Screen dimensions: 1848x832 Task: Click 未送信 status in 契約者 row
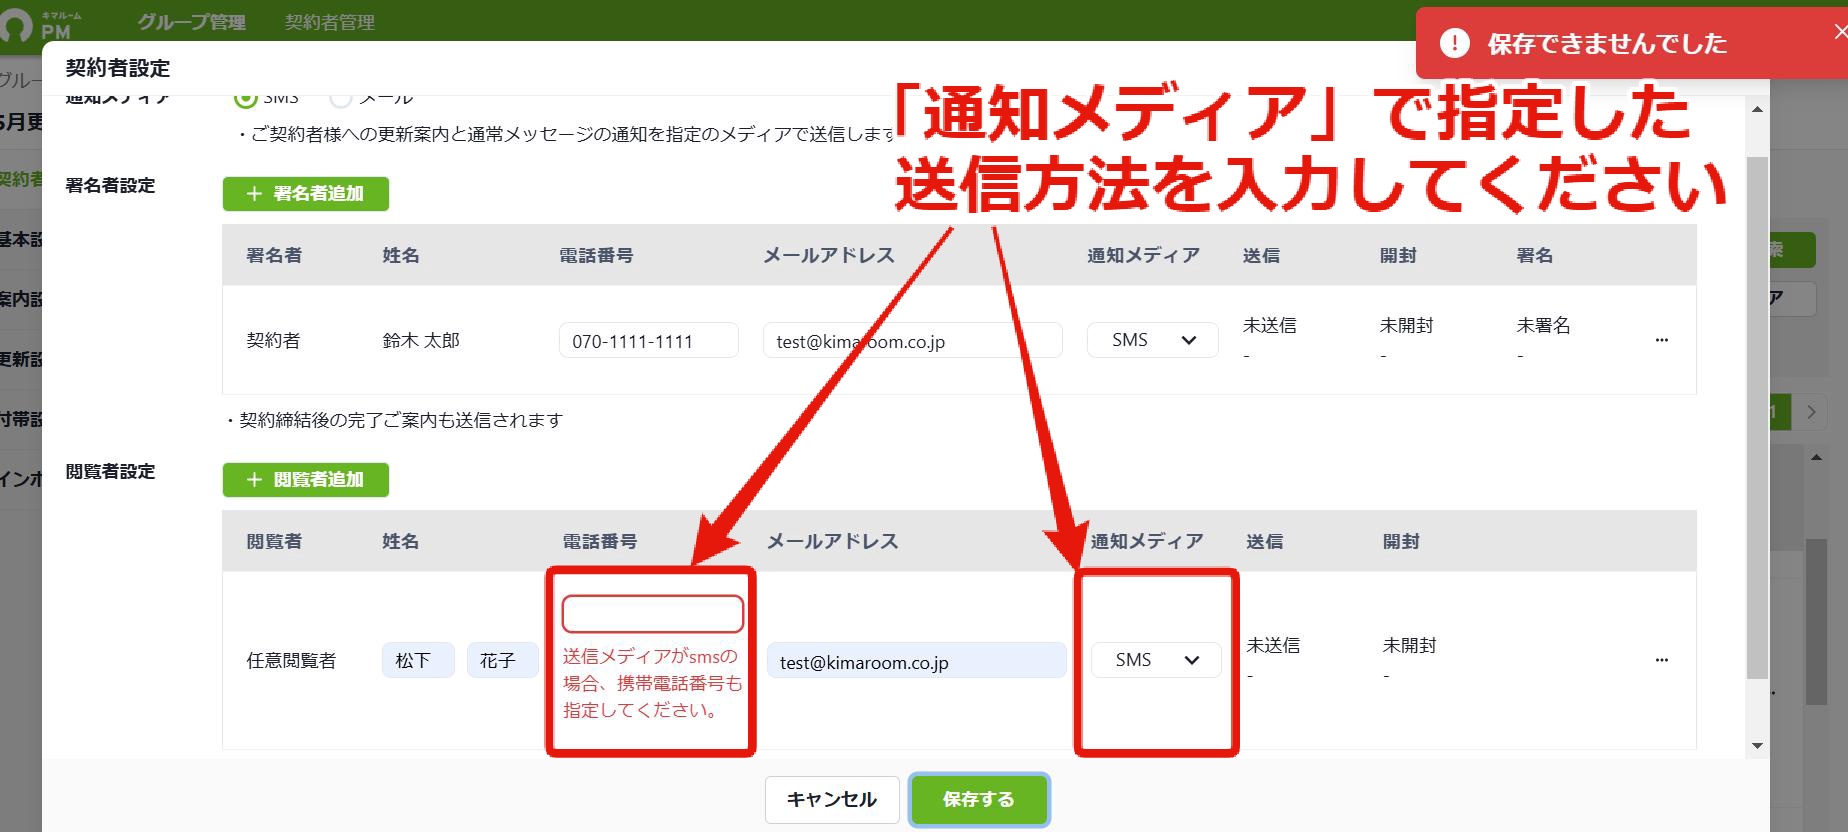click(1269, 325)
